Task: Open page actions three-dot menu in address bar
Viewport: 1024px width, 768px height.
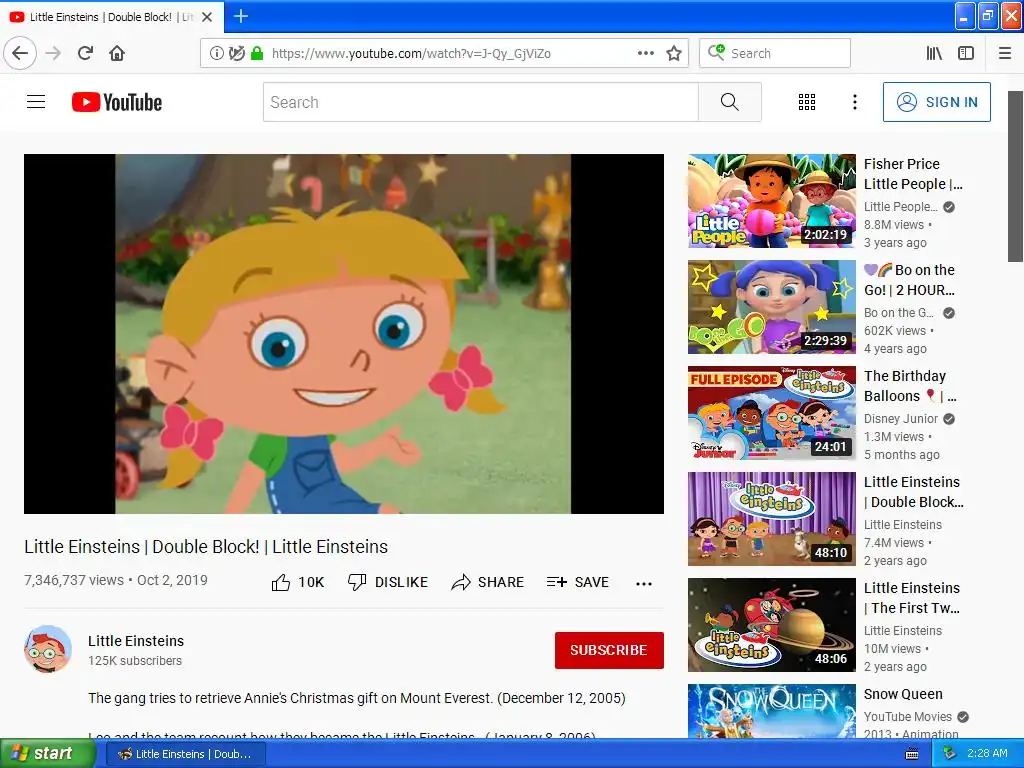Action: tap(645, 53)
